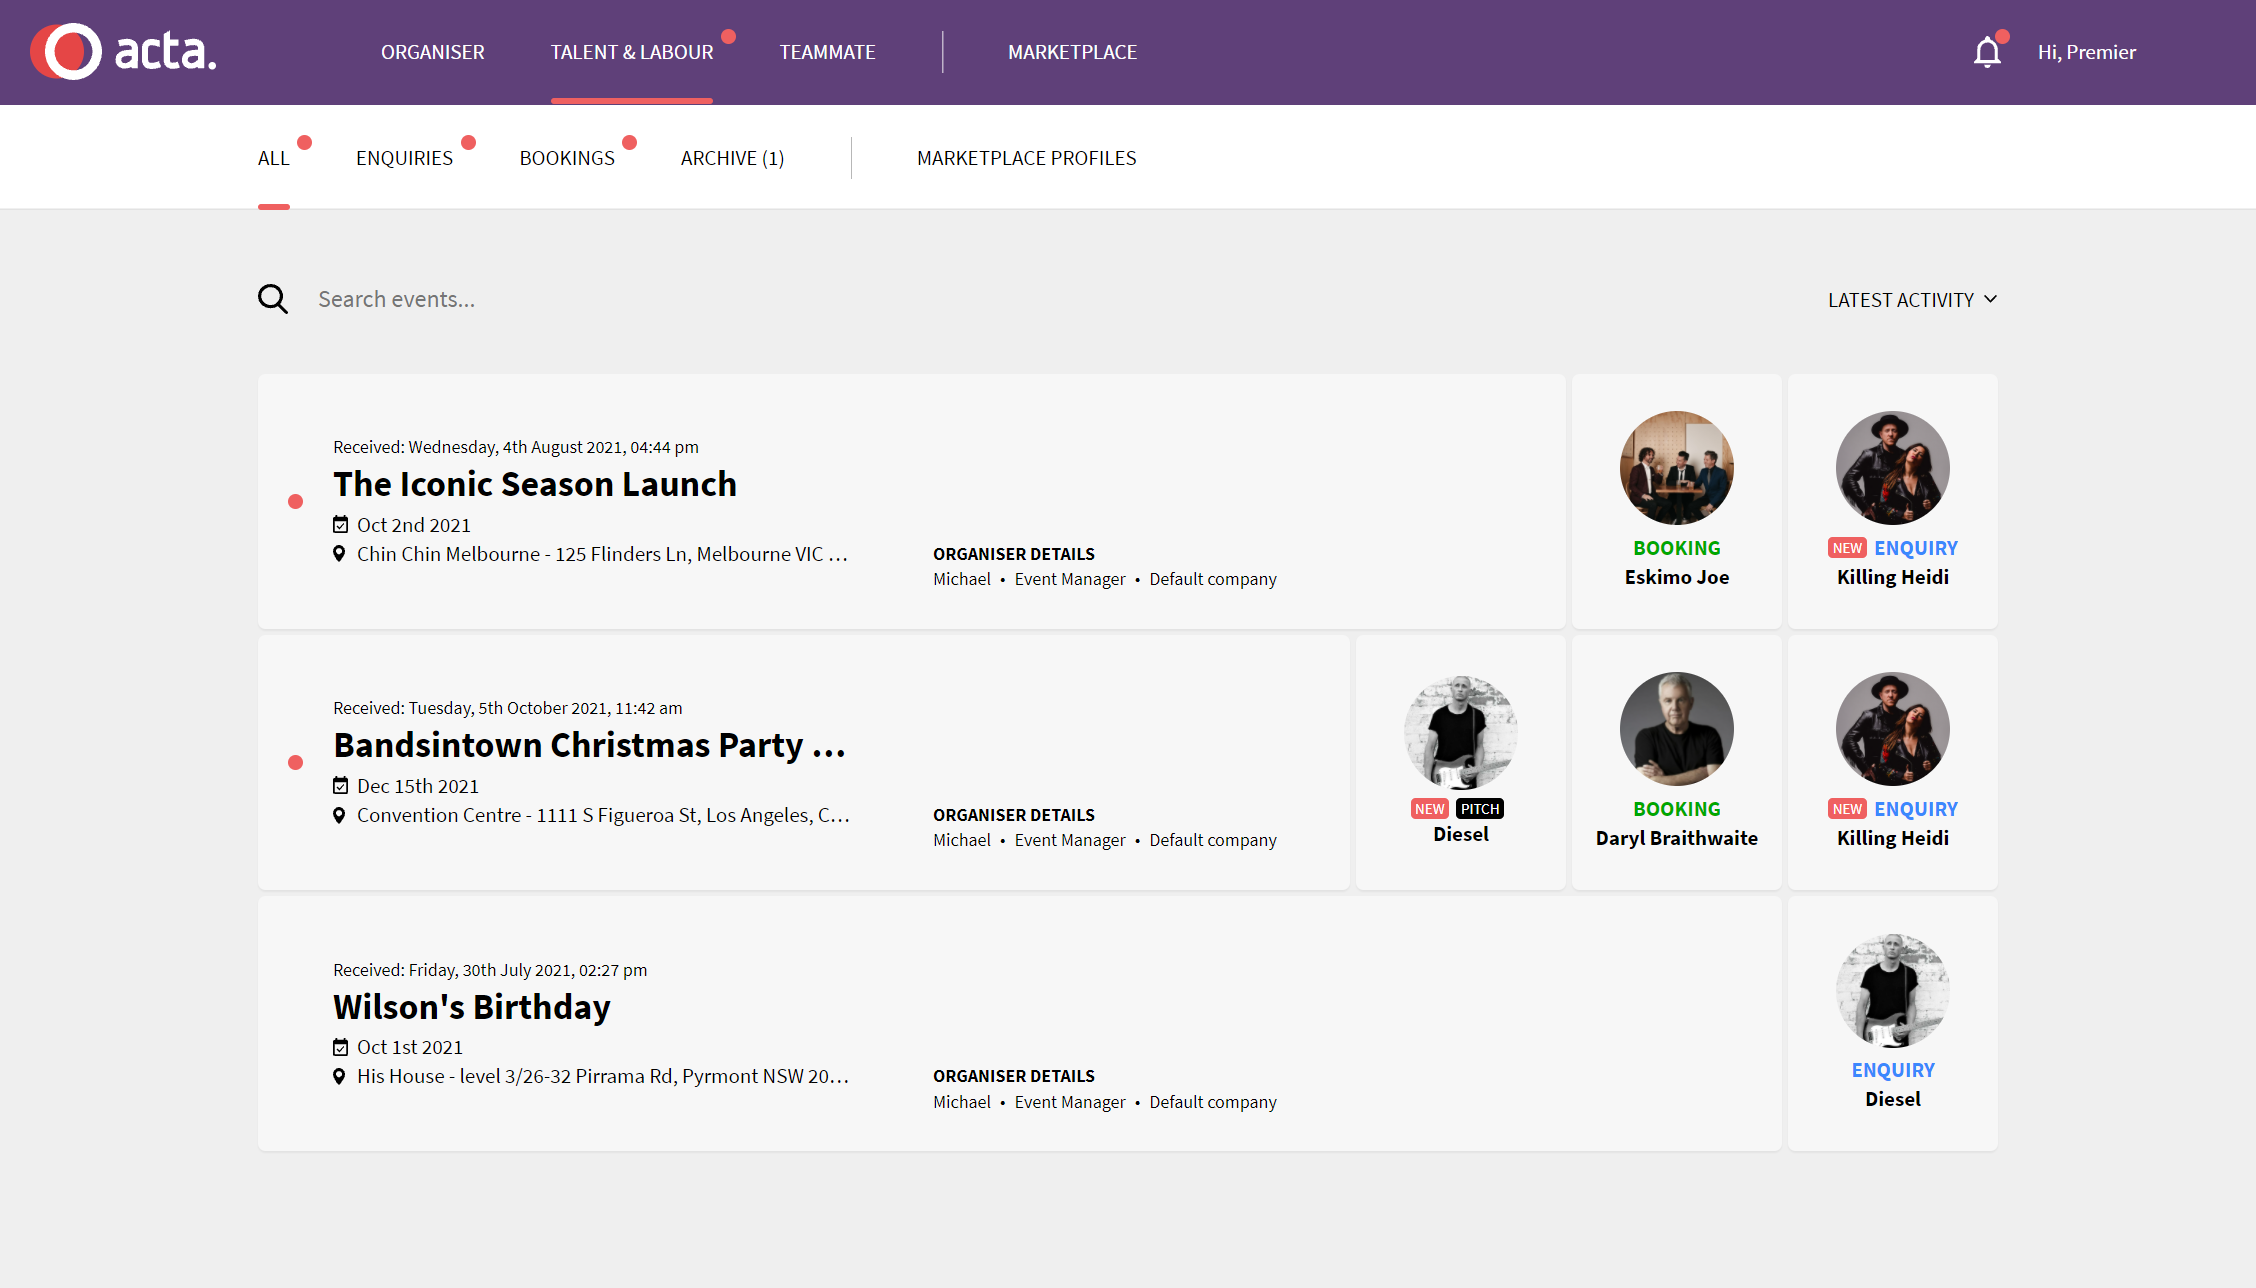This screenshot has height=1288, width=2256.
Task: Open the ARCHIVE (1) tab
Action: click(733, 158)
